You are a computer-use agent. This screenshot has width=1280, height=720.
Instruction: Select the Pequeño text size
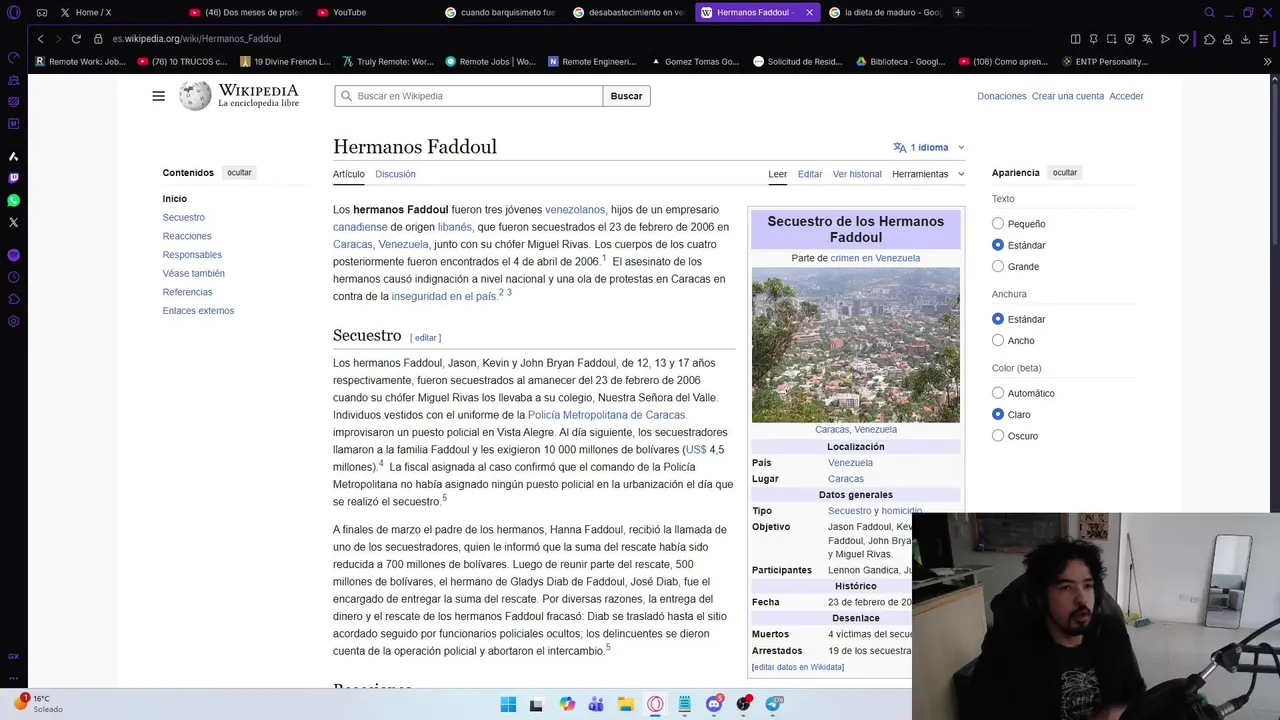coord(998,224)
